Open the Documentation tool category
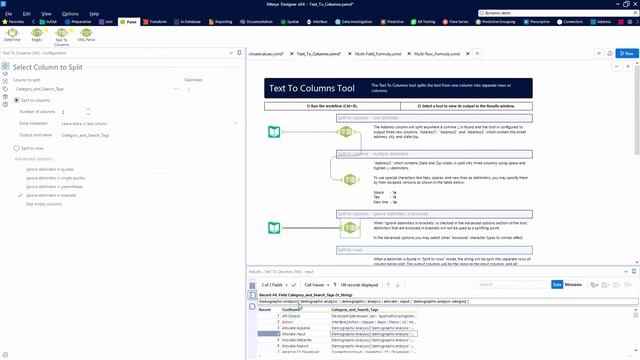The height and width of the screenshot is (360, 640). 256,22
